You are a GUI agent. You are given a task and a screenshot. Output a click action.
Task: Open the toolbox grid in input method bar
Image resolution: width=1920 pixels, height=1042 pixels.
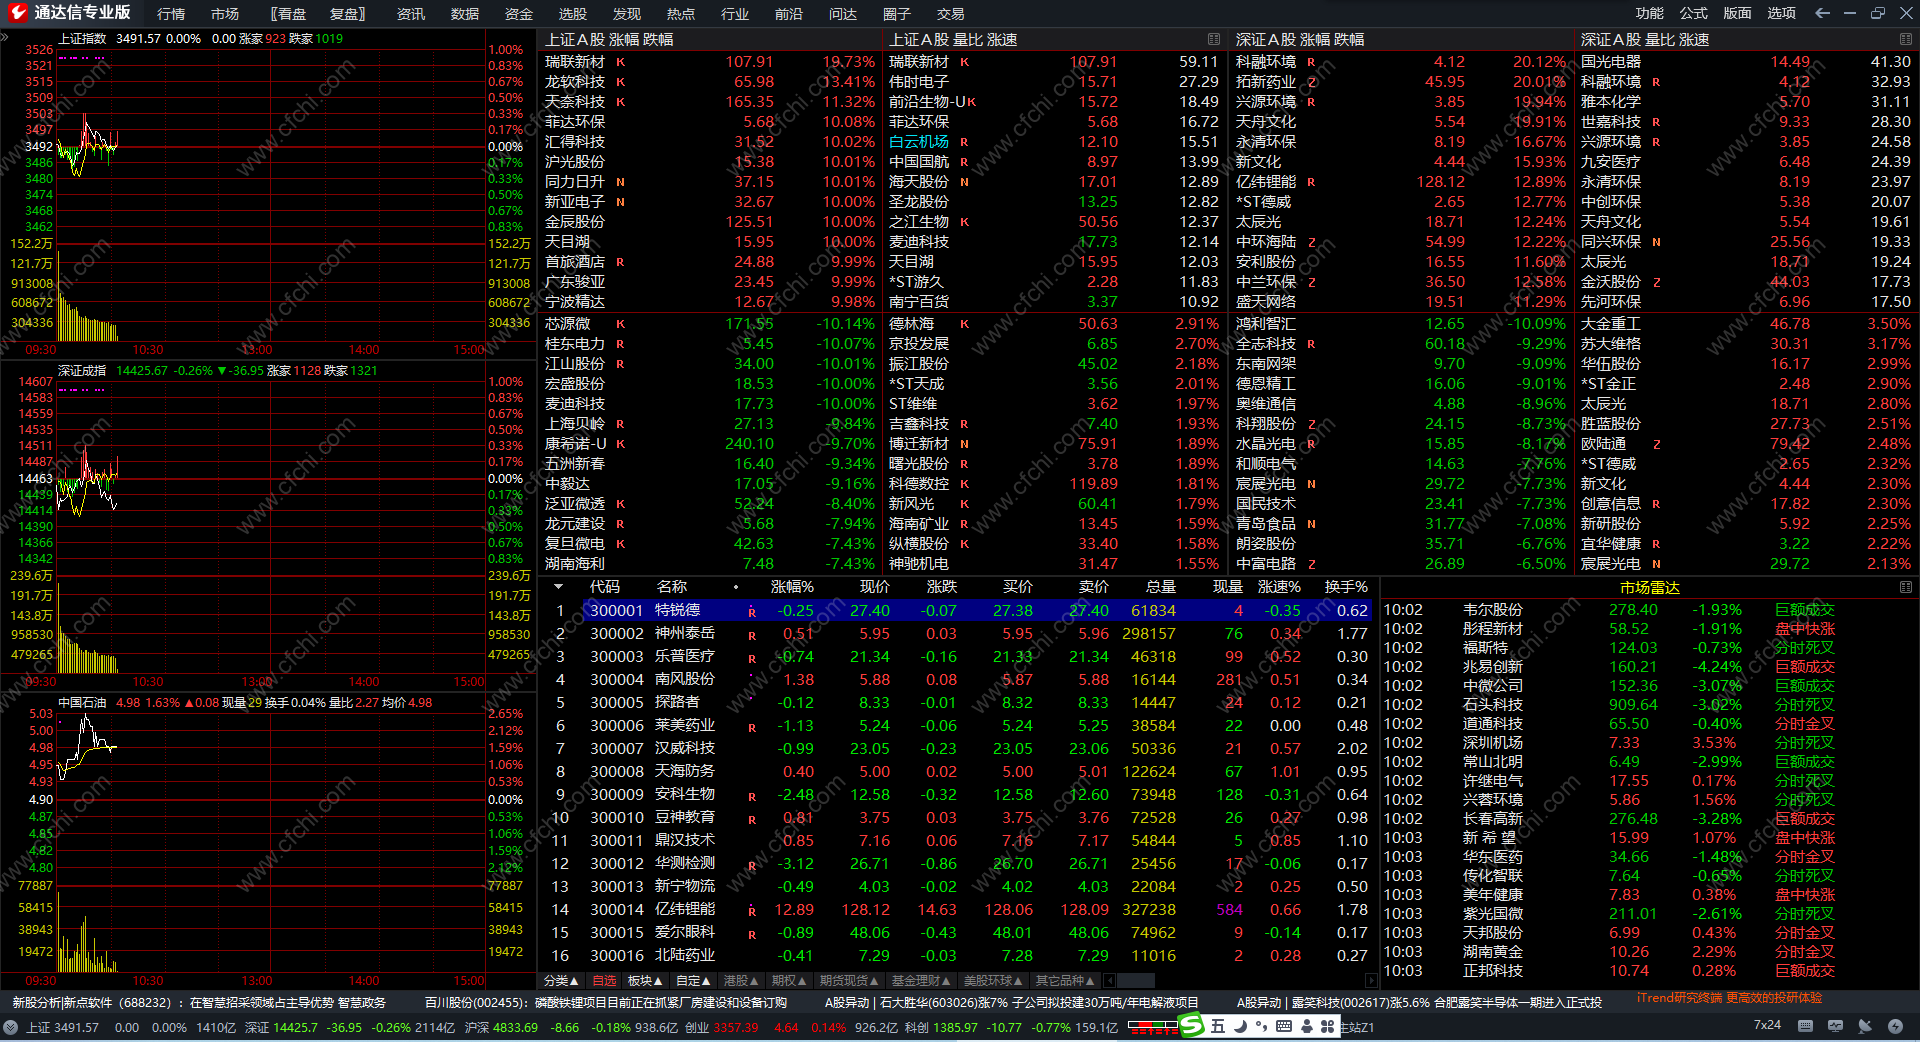pos(1327,1026)
